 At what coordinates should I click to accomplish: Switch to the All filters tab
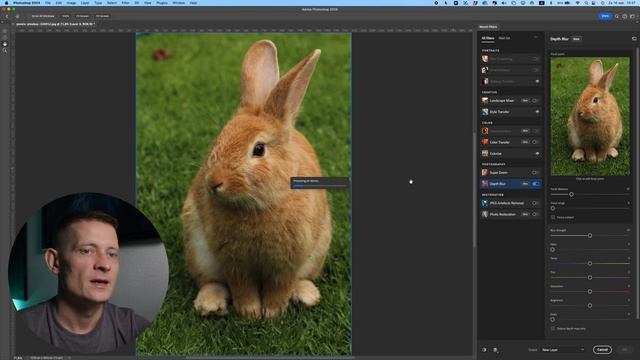click(488, 38)
